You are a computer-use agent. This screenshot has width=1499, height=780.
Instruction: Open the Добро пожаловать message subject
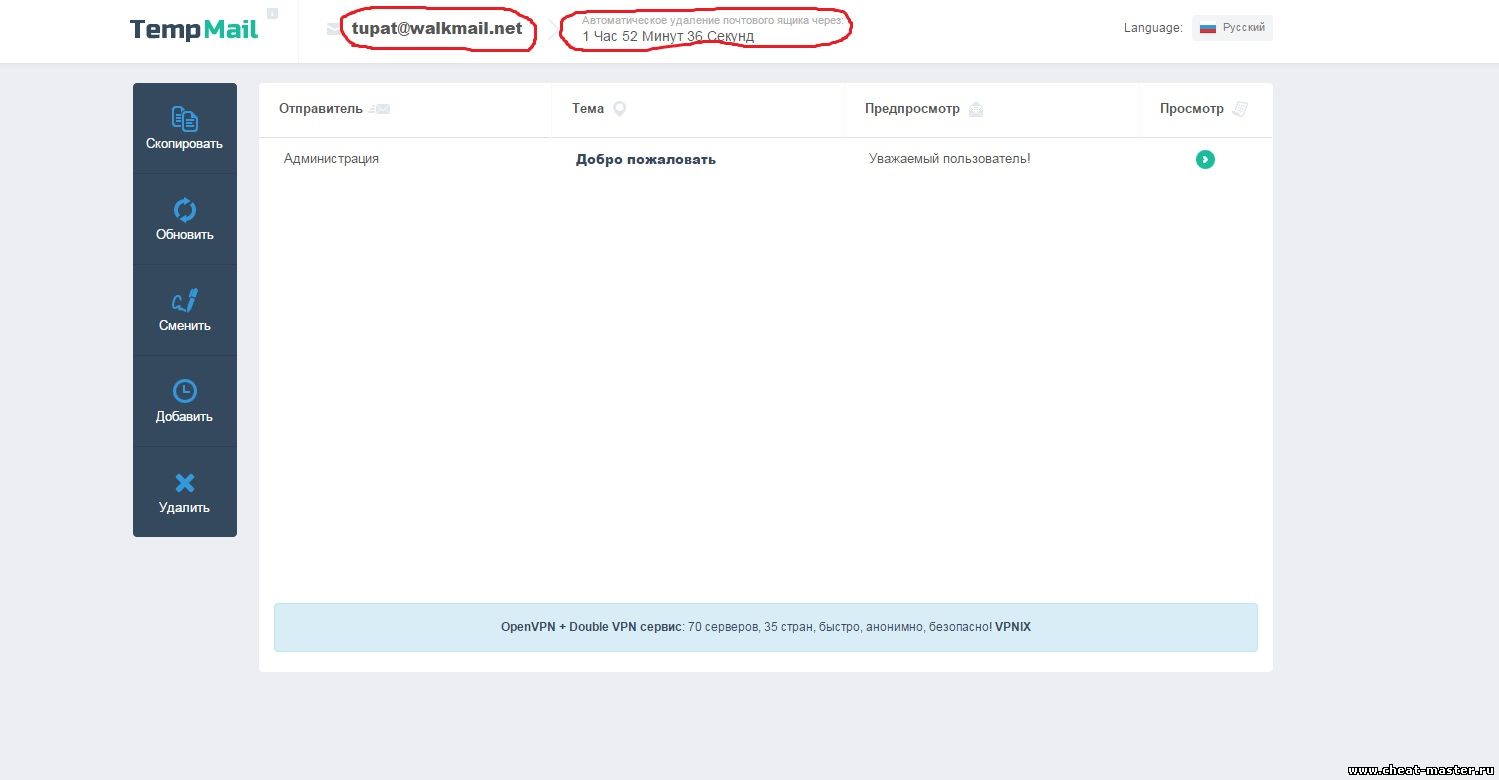click(x=645, y=160)
